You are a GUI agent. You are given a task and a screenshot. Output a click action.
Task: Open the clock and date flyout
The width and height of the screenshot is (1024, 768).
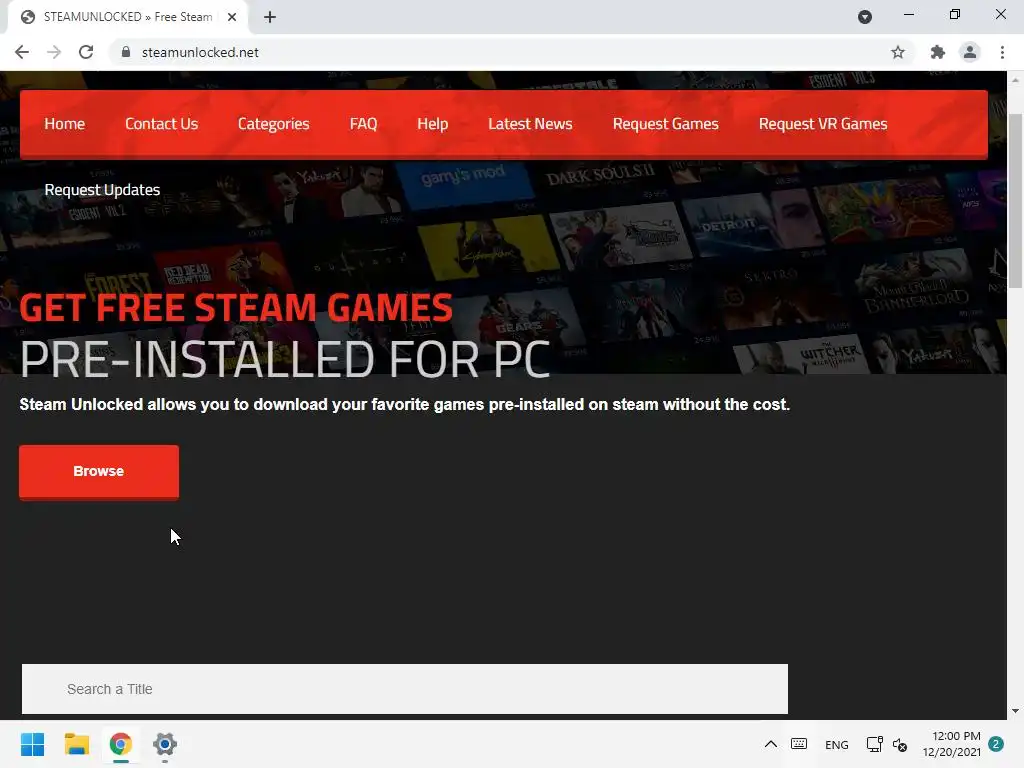(x=952, y=744)
